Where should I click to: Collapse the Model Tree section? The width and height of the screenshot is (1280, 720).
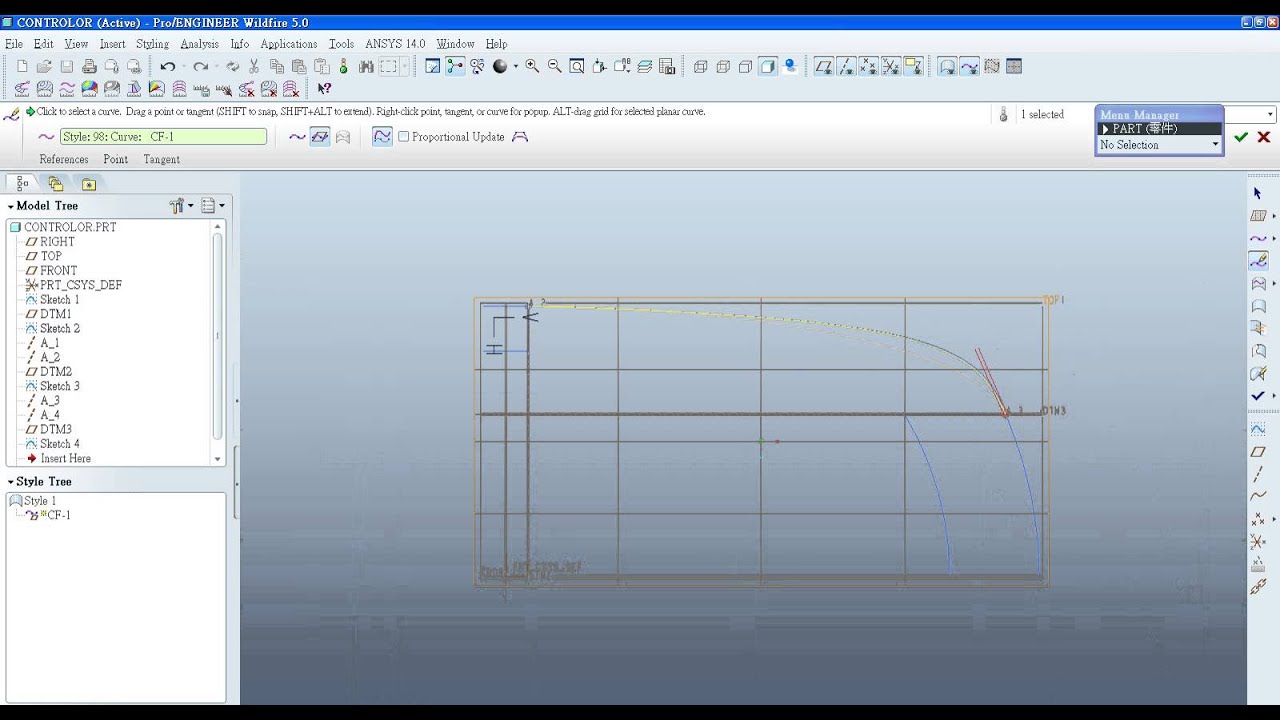(x=11, y=206)
